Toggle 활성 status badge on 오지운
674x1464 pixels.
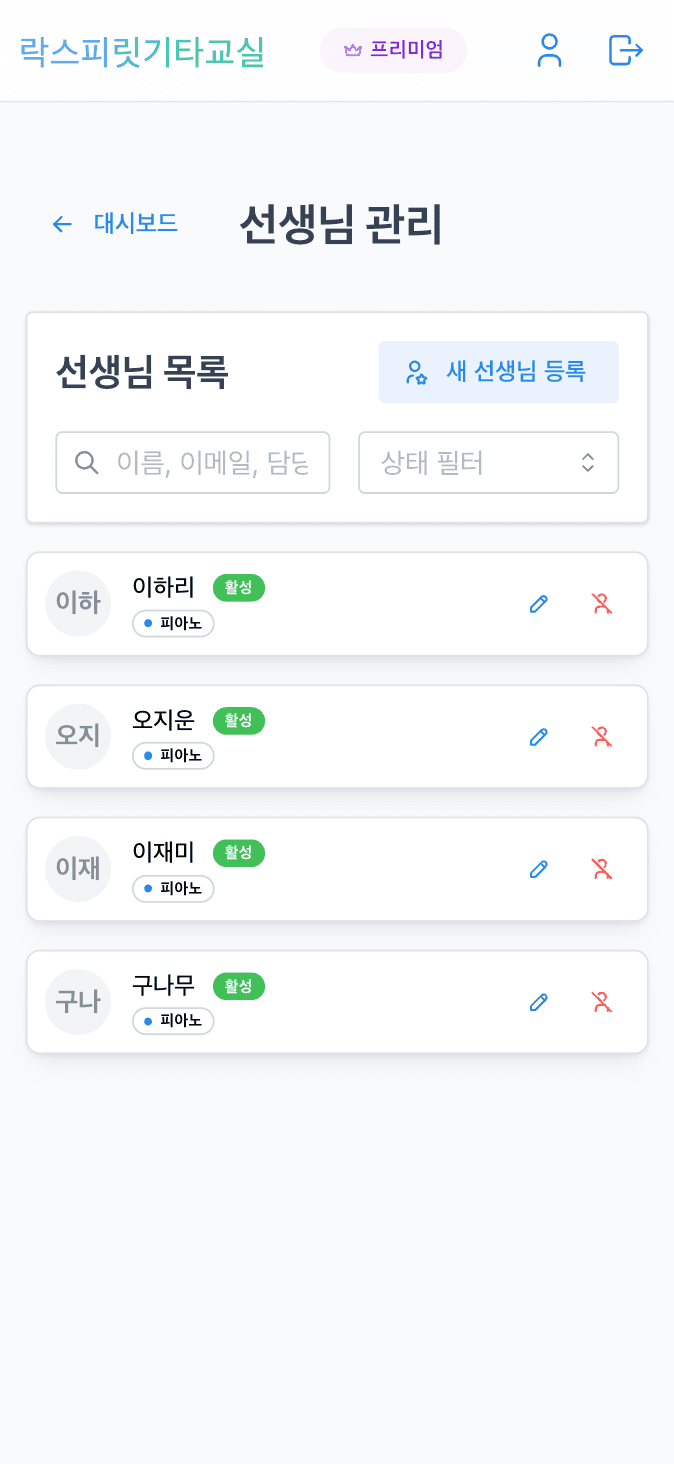(x=238, y=720)
